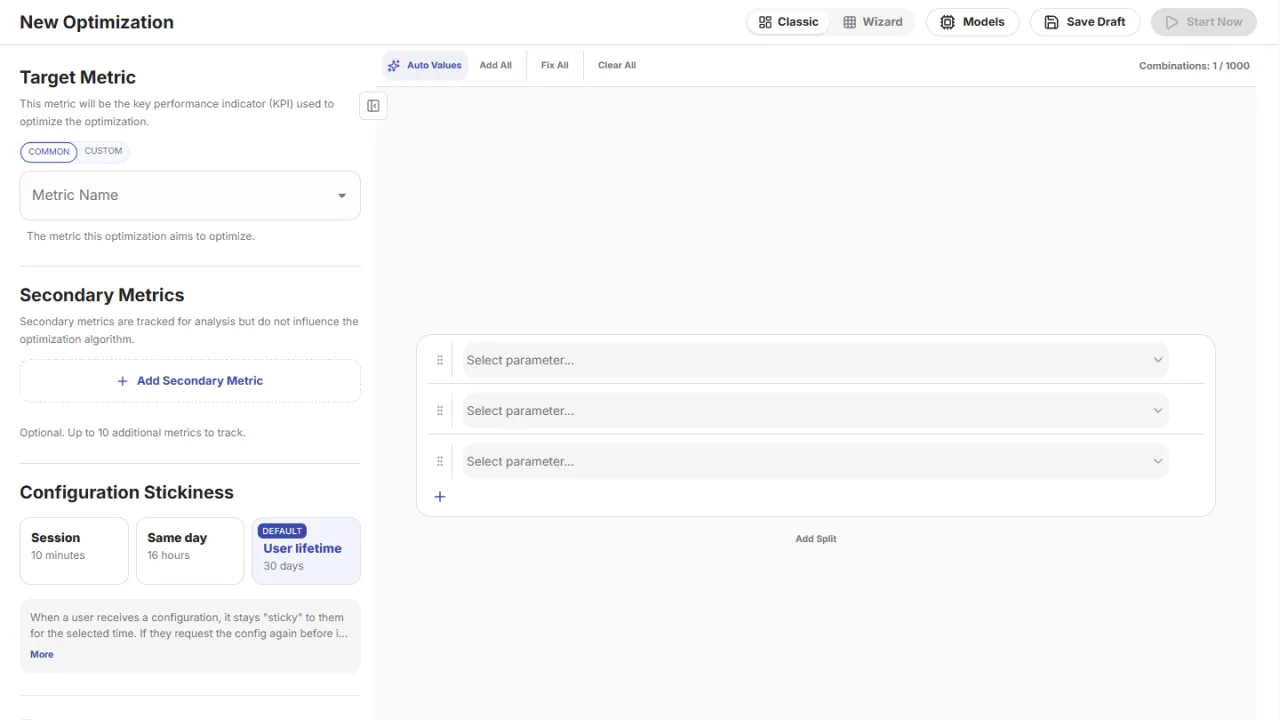Click Add Secondary Metric button
The image size is (1280, 720).
tap(190, 381)
